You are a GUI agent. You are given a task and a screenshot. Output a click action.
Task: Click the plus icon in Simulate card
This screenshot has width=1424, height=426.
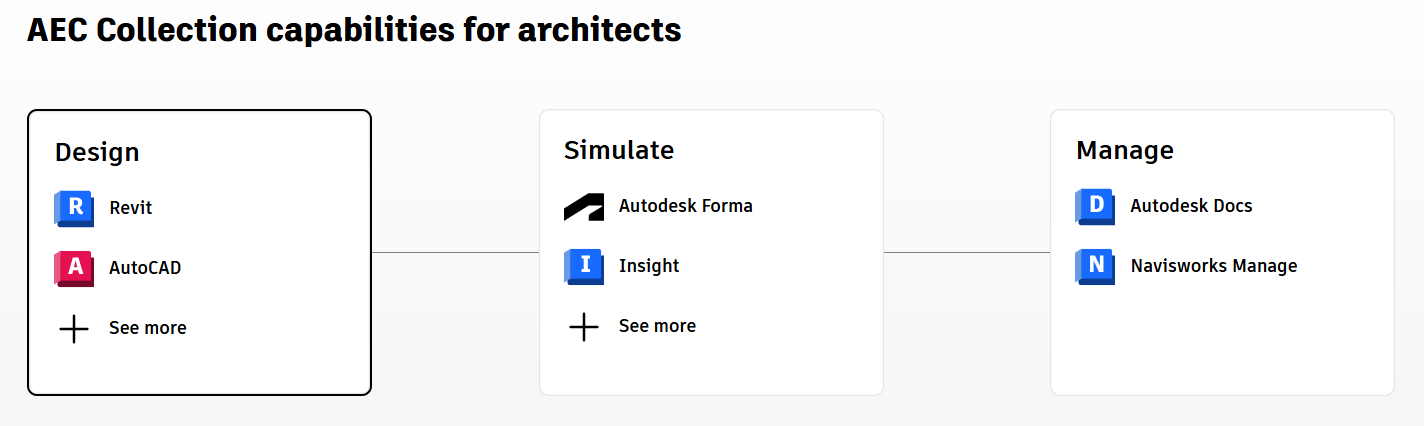tap(584, 326)
